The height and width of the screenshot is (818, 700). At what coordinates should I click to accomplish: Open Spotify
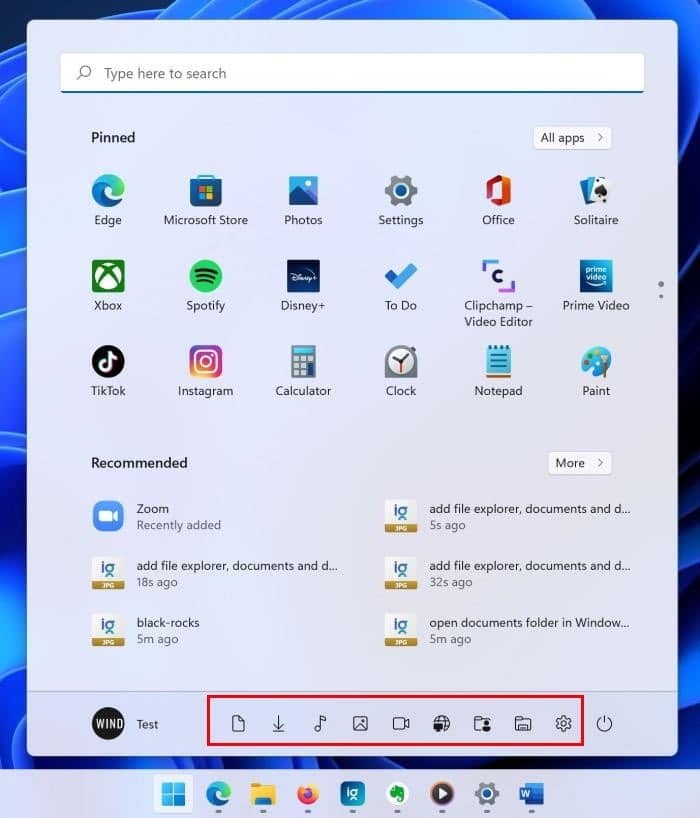pyautogui.click(x=206, y=286)
